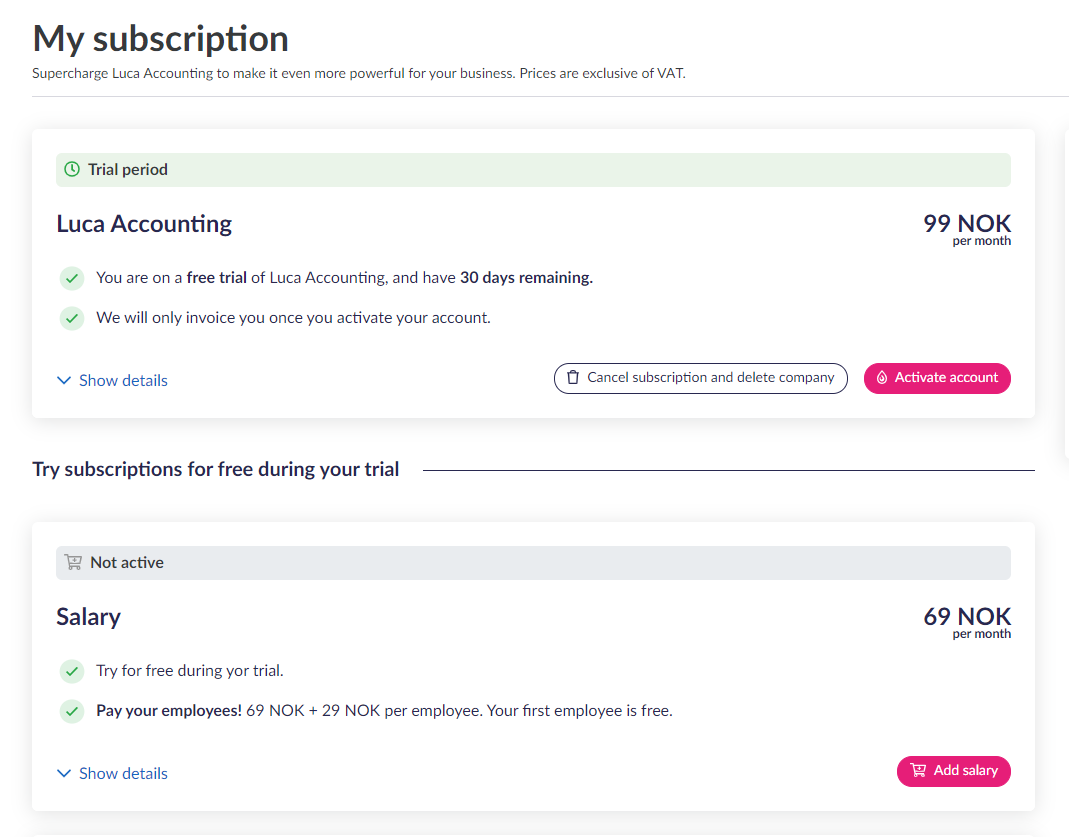The image size is (1069, 837).
Task: Click the cart icon beside Not active
Action: [73, 563]
